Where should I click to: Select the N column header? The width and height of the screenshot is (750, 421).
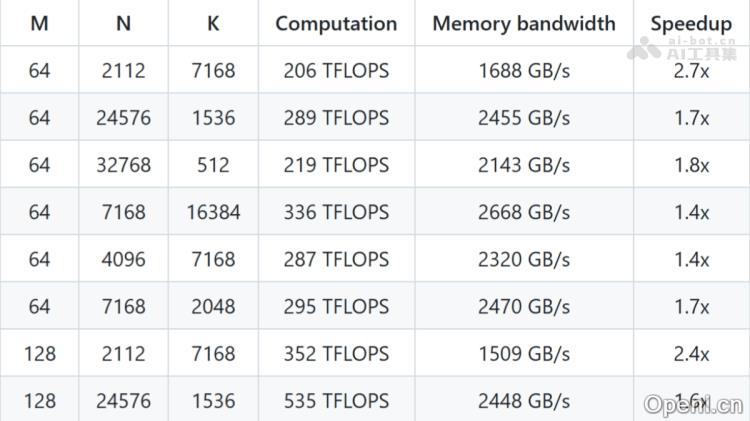point(123,24)
